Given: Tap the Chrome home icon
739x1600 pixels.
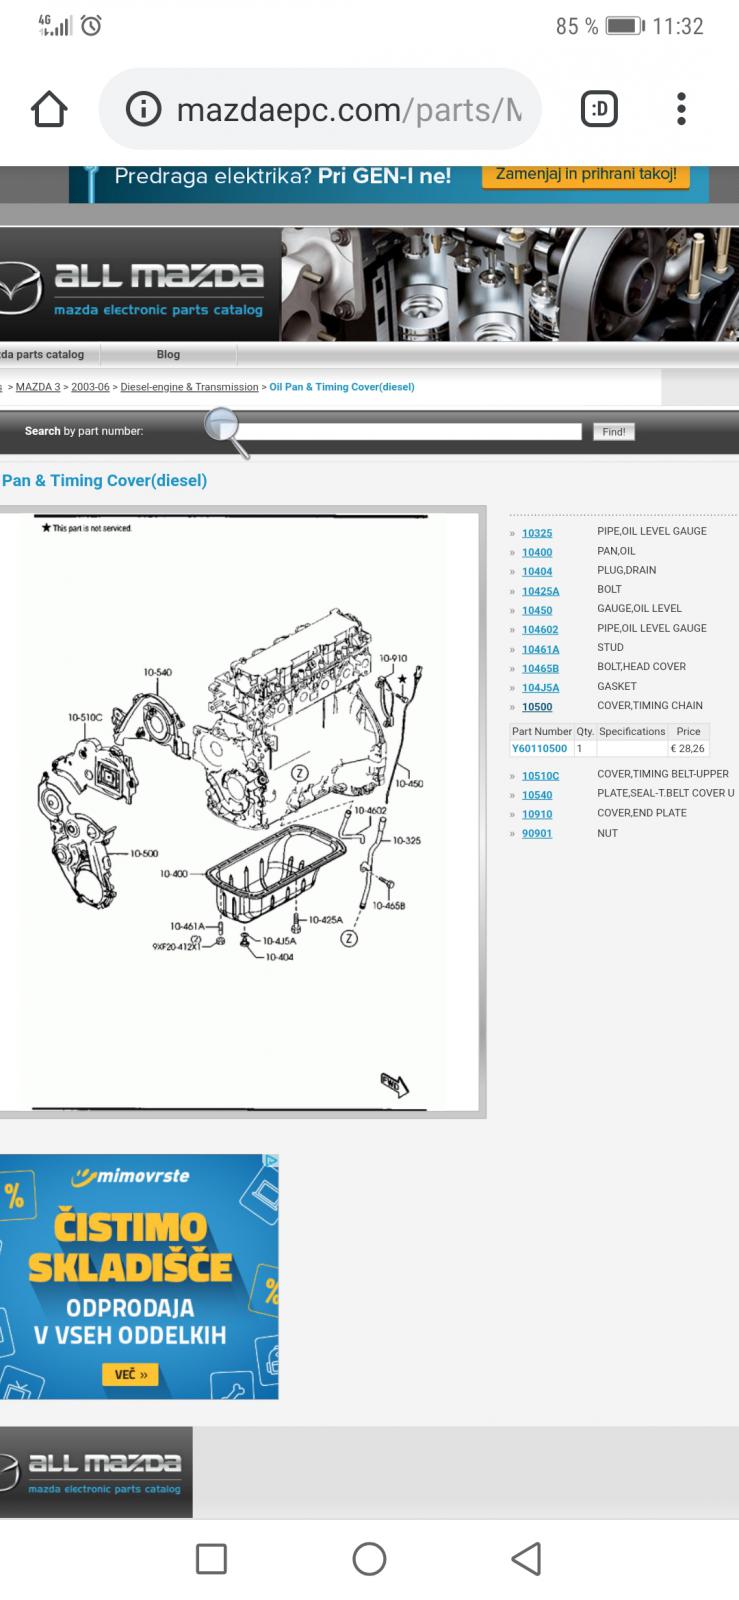Looking at the screenshot, I should tap(49, 109).
